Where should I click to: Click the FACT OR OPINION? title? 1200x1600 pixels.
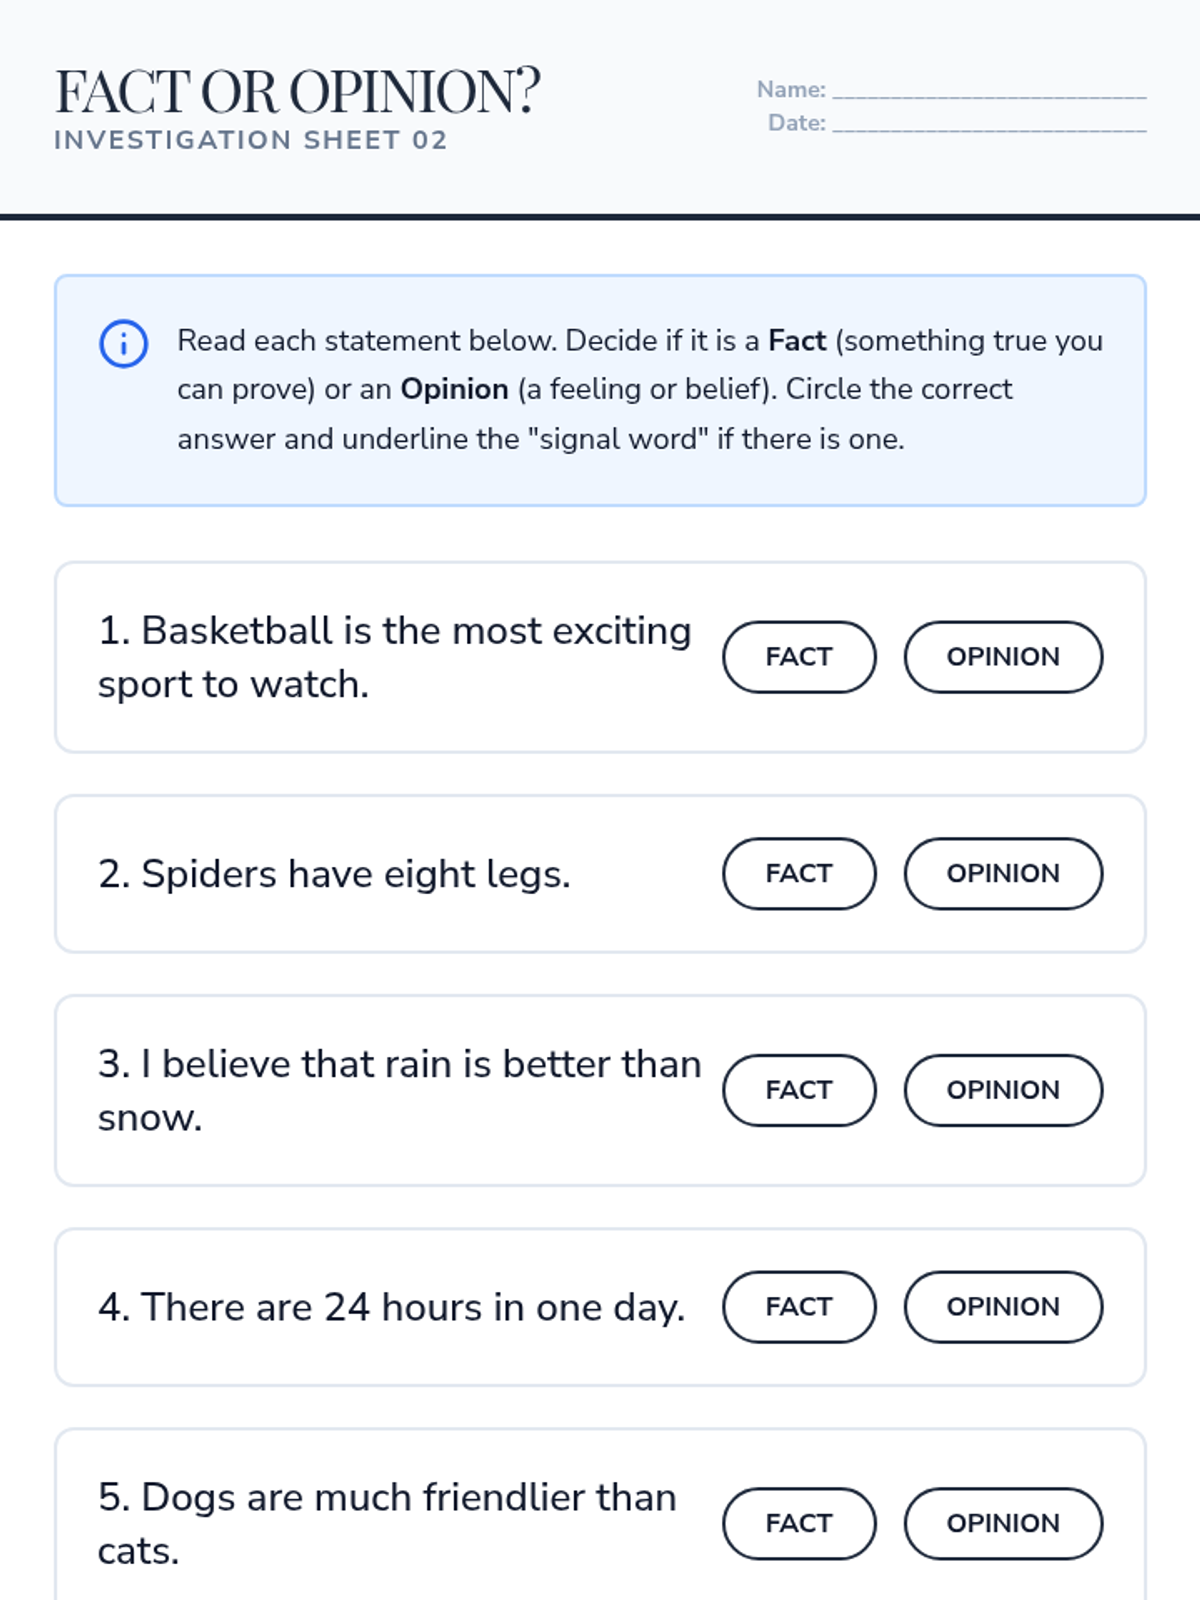coord(297,91)
